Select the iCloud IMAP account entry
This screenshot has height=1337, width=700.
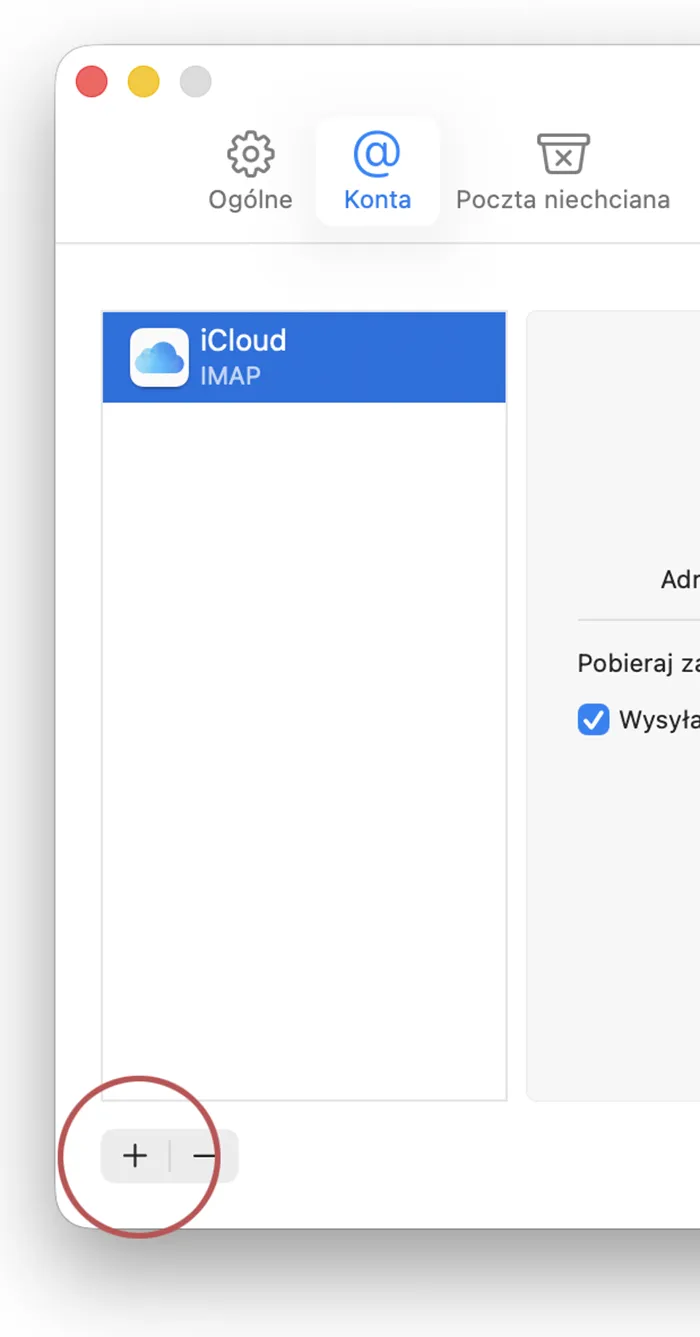(x=304, y=356)
